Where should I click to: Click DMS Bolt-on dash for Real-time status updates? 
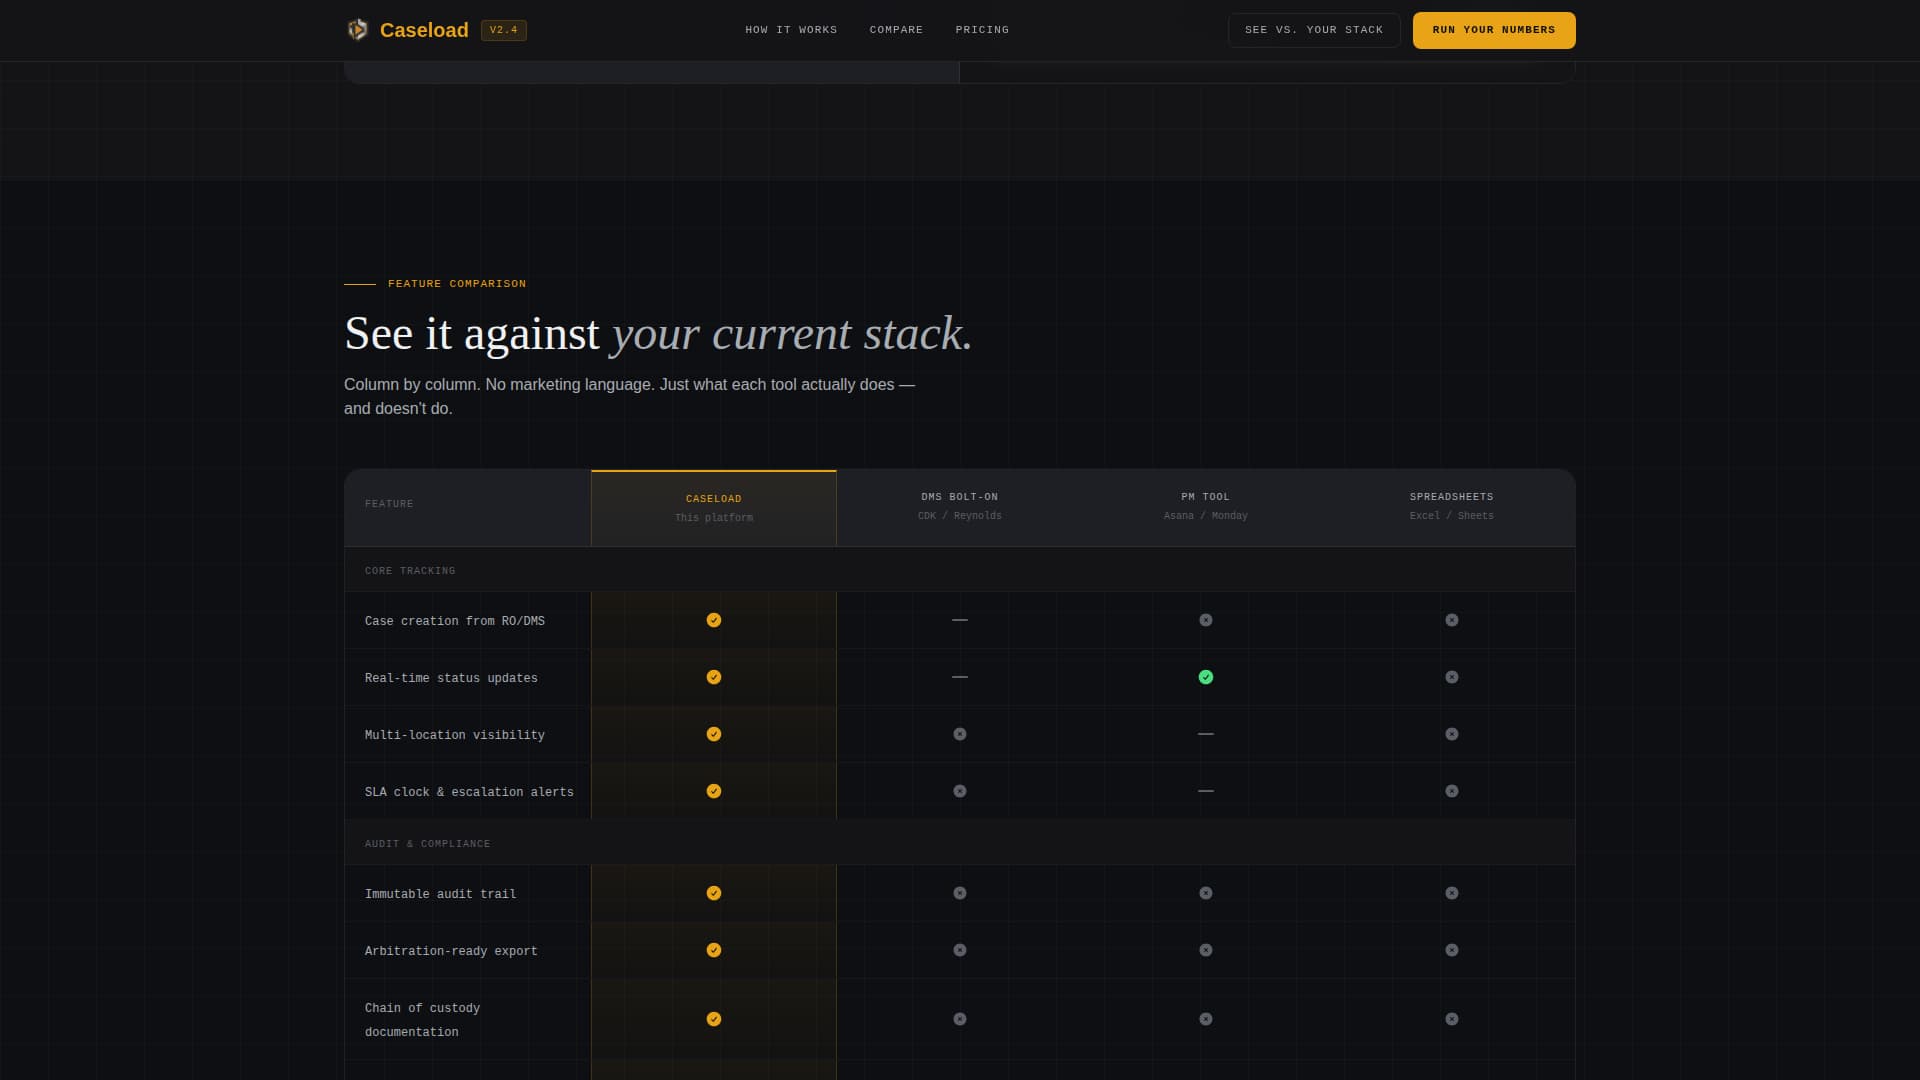coord(960,677)
